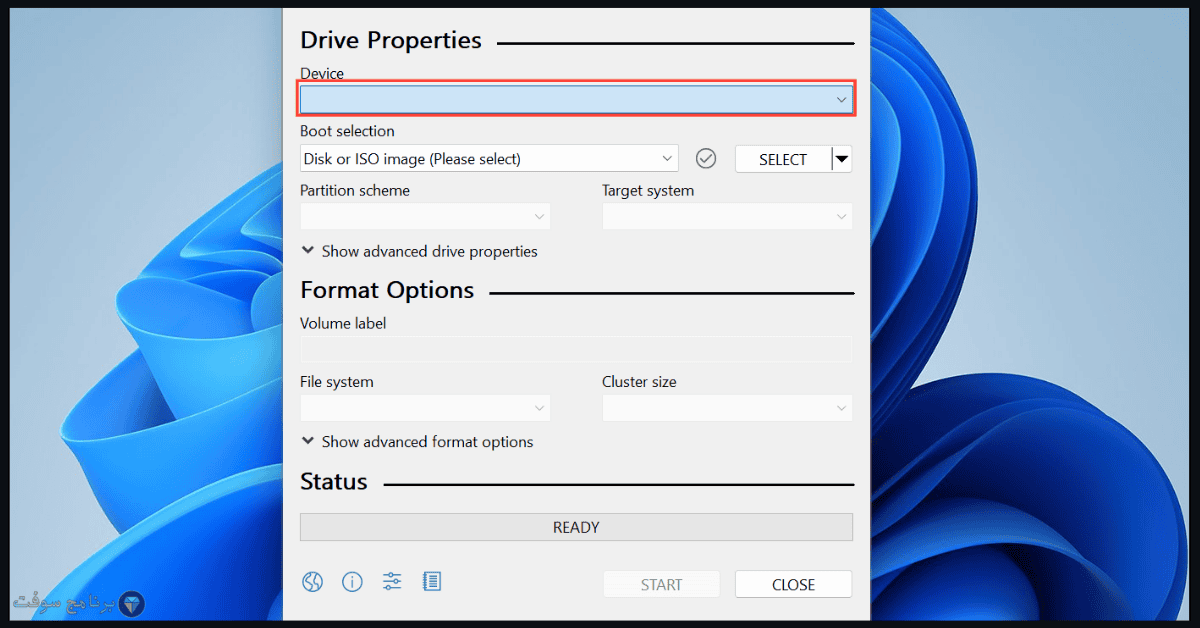Screen dimensions: 1200x628
Task: Open the arrow beside the SELECT button
Action: 842,159
